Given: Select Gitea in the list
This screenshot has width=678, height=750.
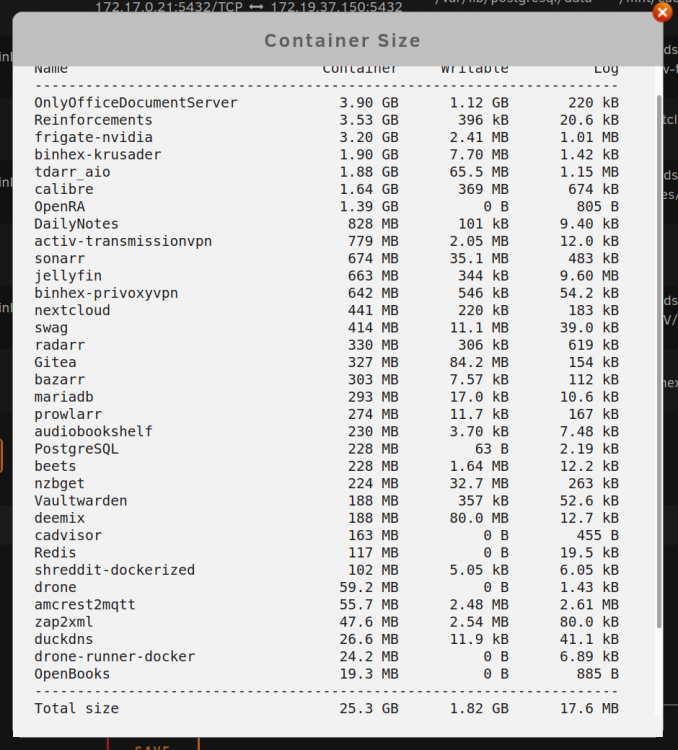Looking at the screenshot, I should tap(55, 362).
